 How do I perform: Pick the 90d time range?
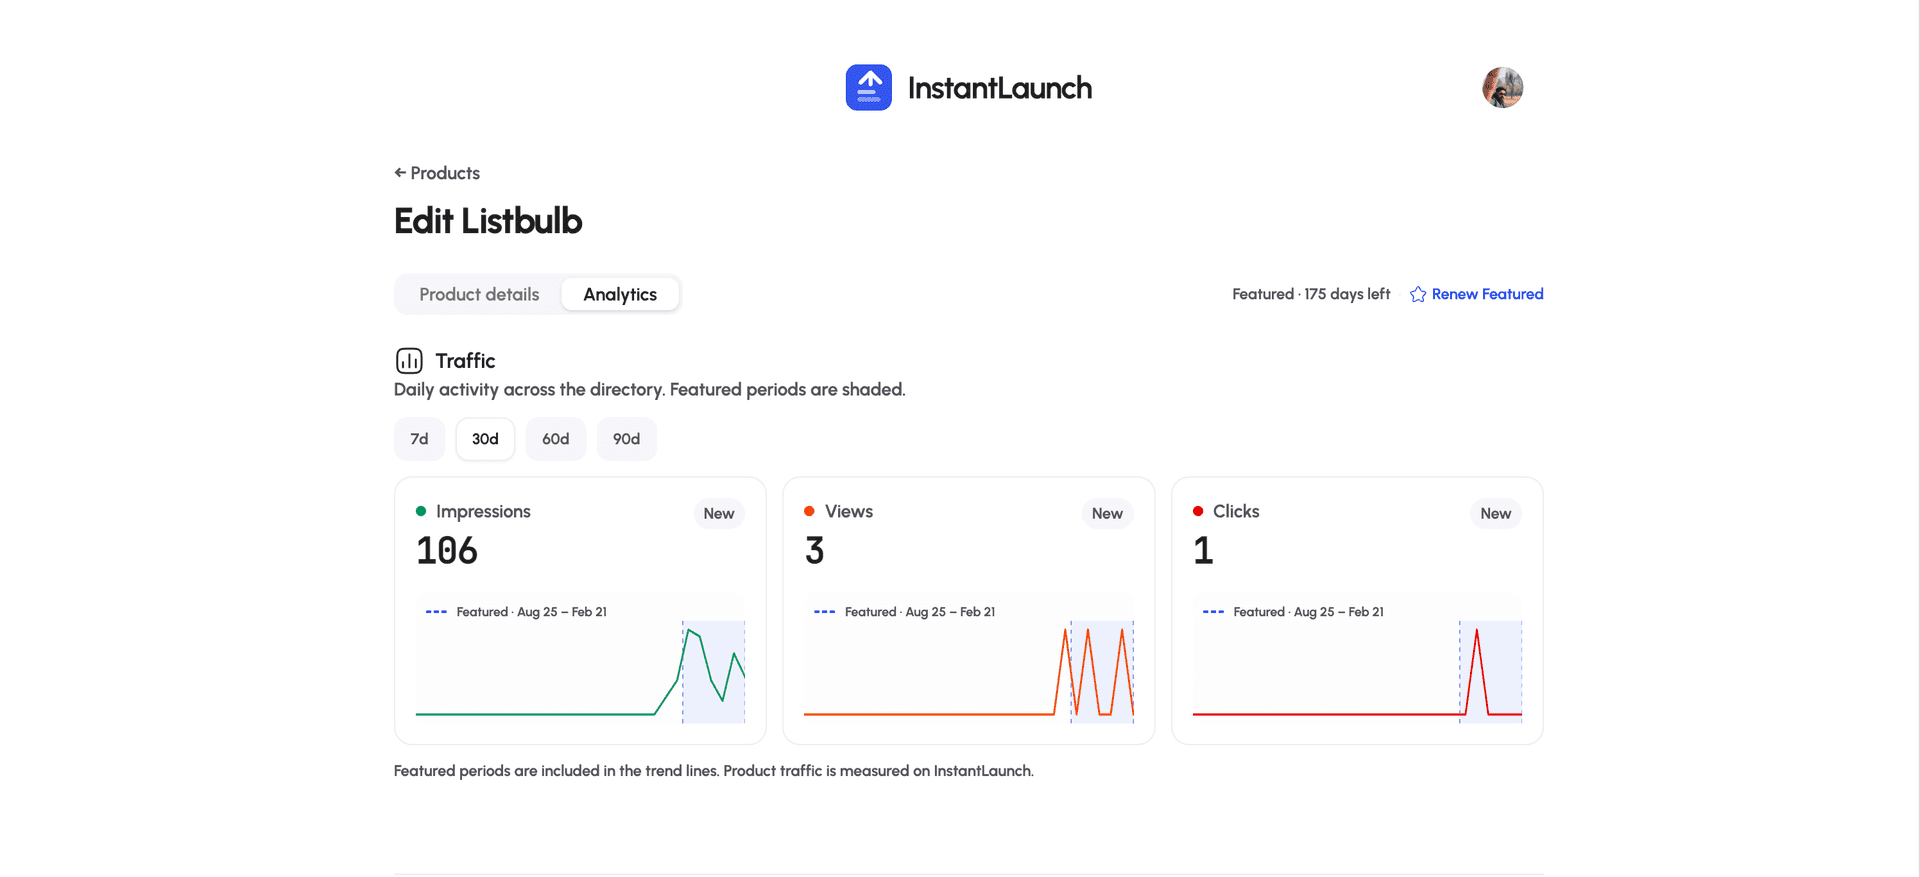627,439
